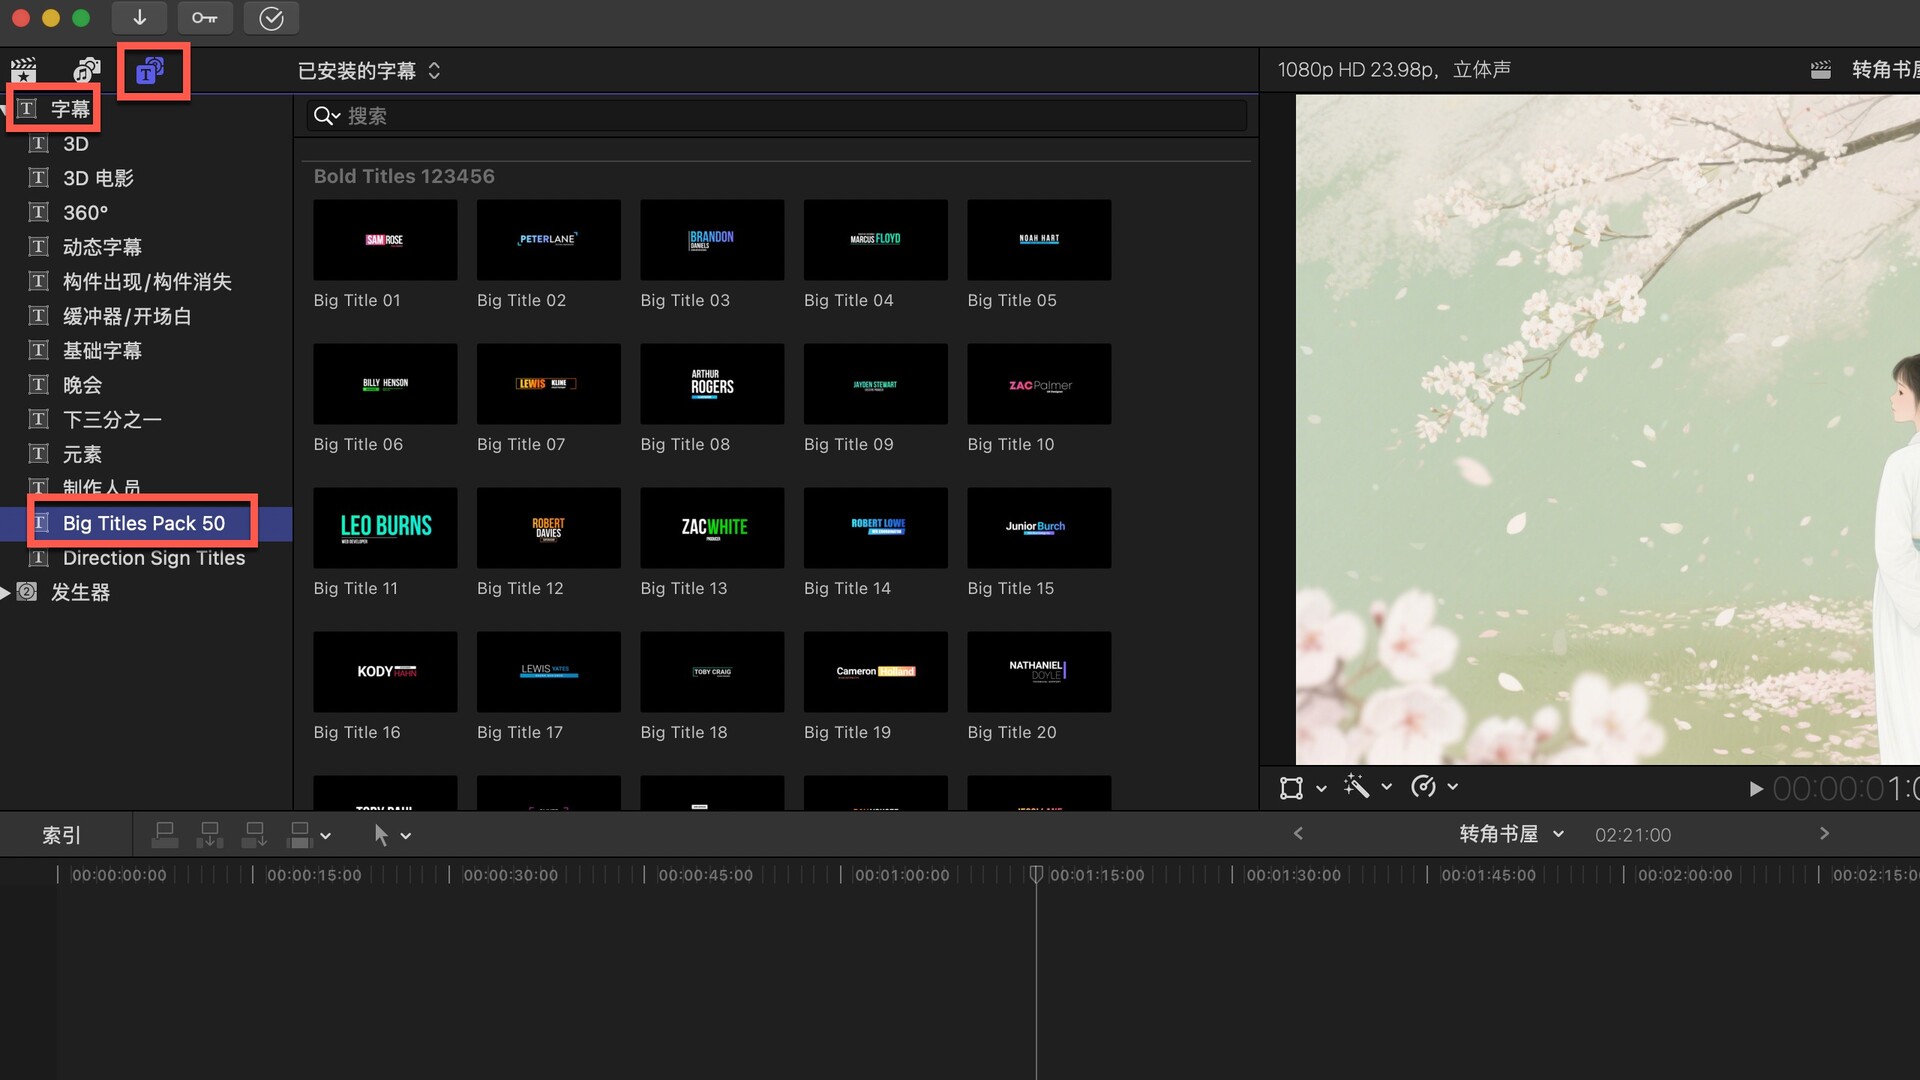The image size is (1920, 1080).
Task: Click the retiming speedometer icon
Action: [x=1423, y=787]
